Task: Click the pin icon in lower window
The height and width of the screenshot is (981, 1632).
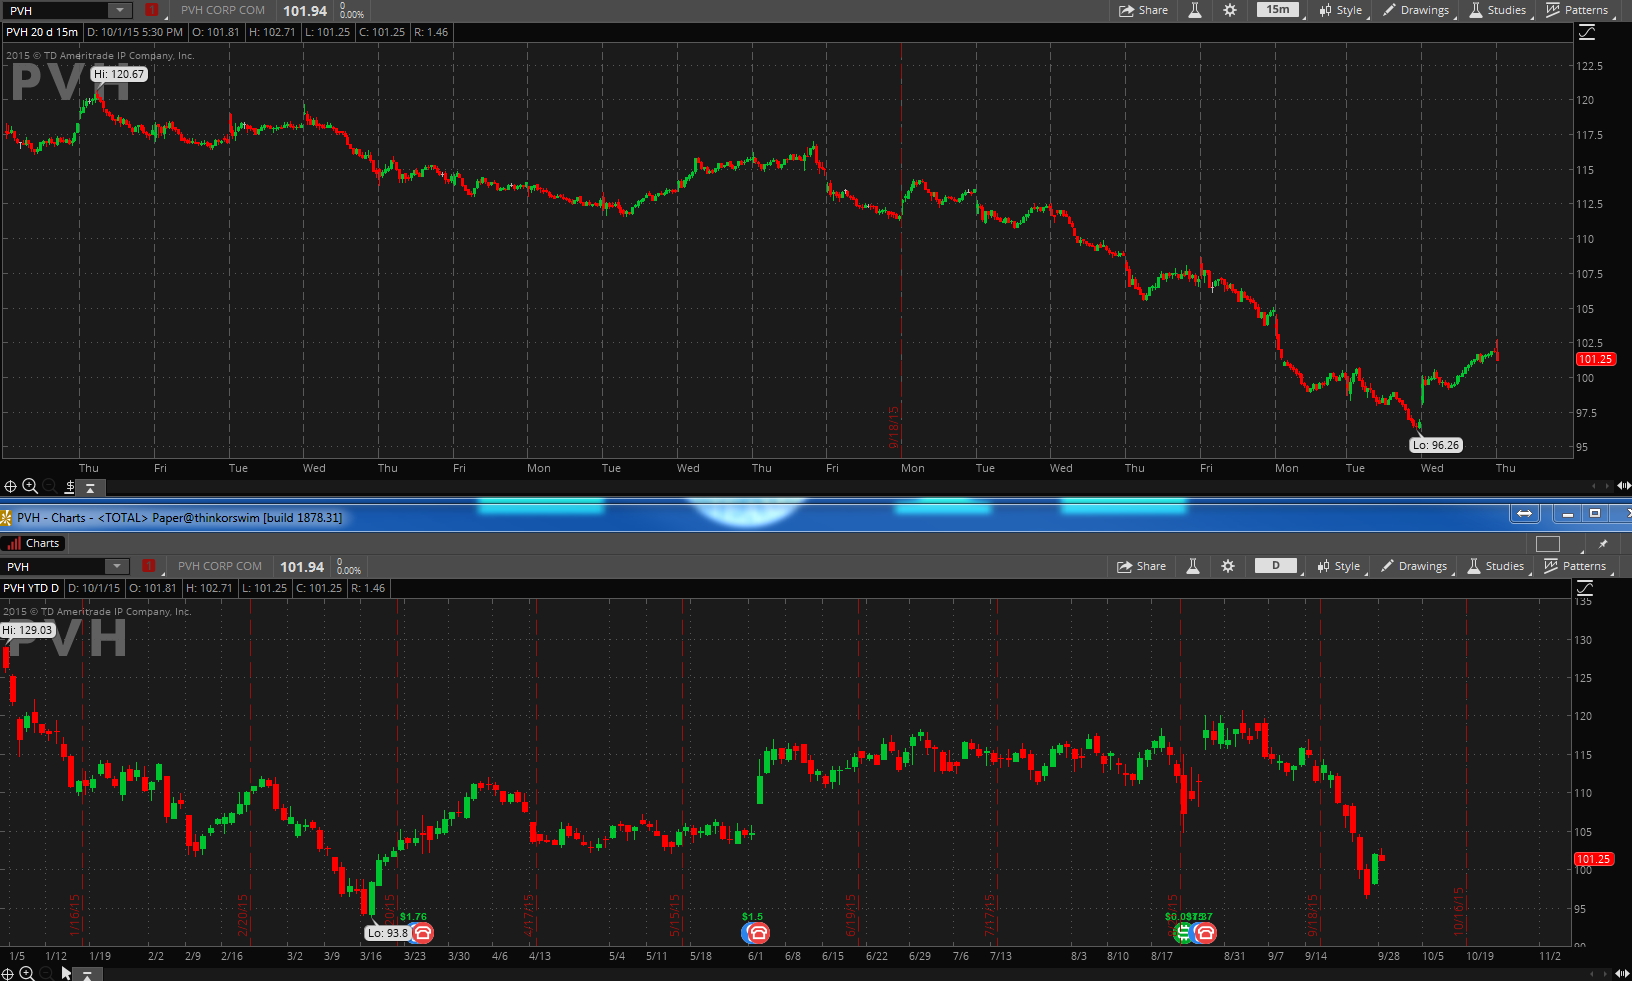Action: point(1603,544)
